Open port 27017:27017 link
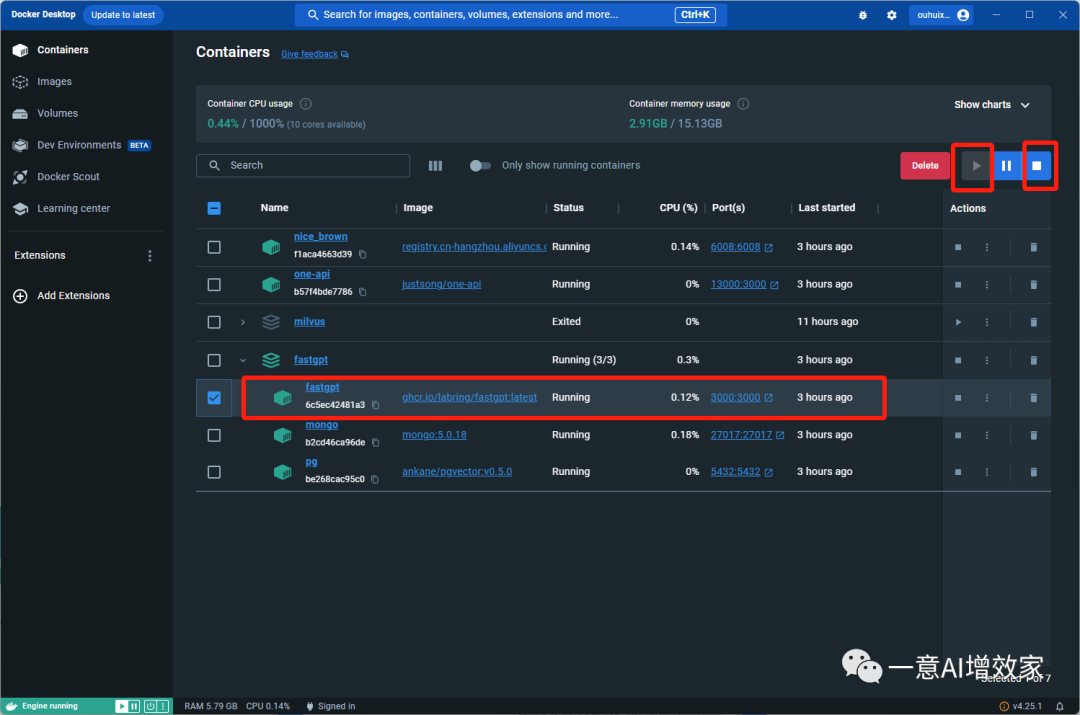Screen dimensions: 1080x715 click(x=741, y=435)
